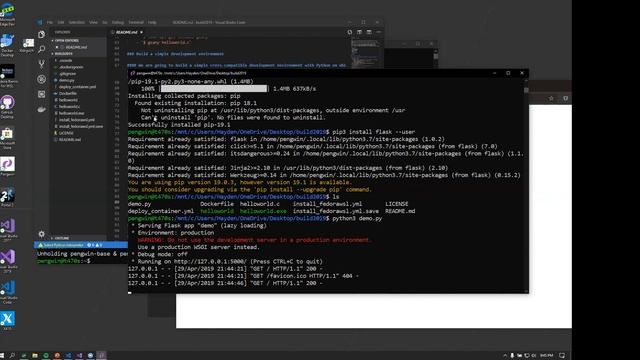Viewport: 640px width, 360px height.
Task: Open demo.py in the Explorer tree
Action: (67, 80)
